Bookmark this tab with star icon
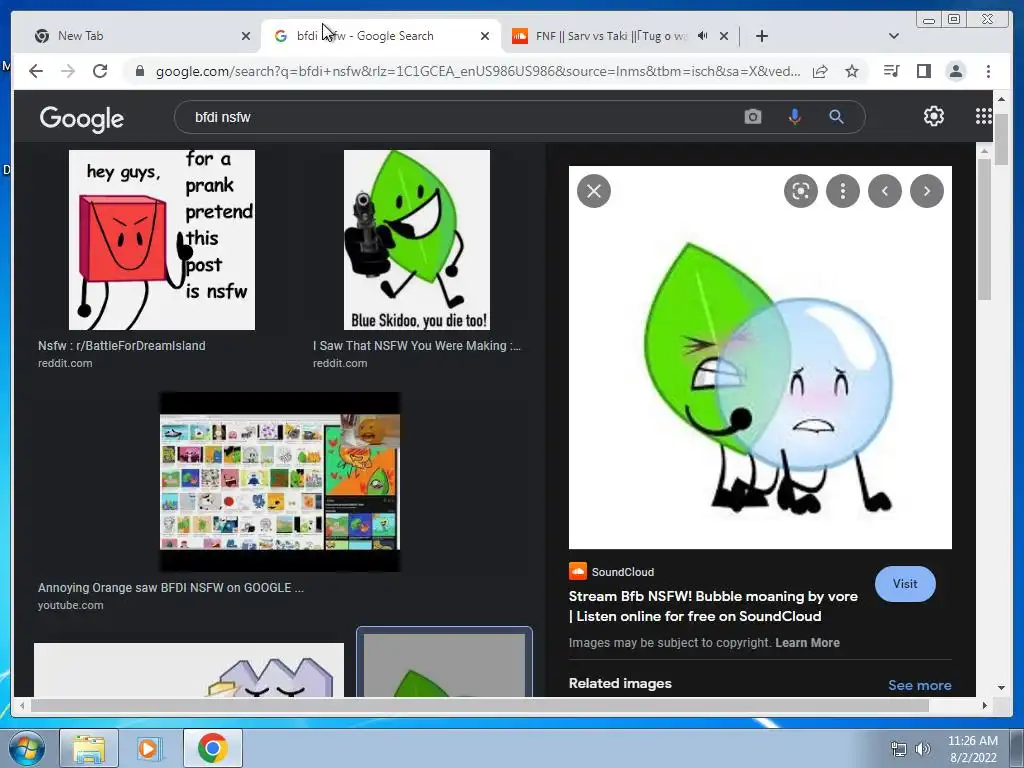 pyautogui.click(x=852, y=71)
